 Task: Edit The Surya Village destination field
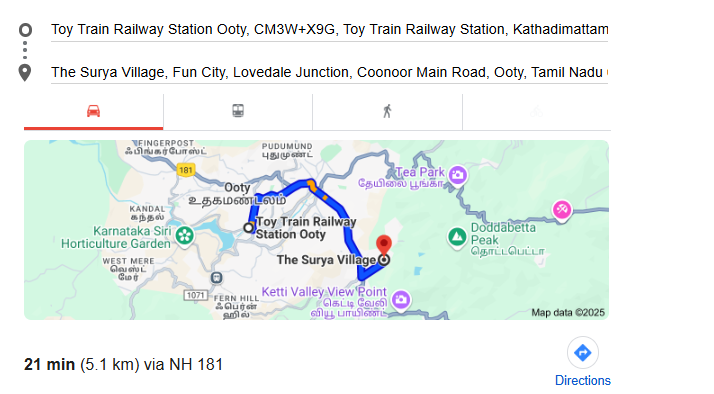pyautogui.click(x=329, y=72)
